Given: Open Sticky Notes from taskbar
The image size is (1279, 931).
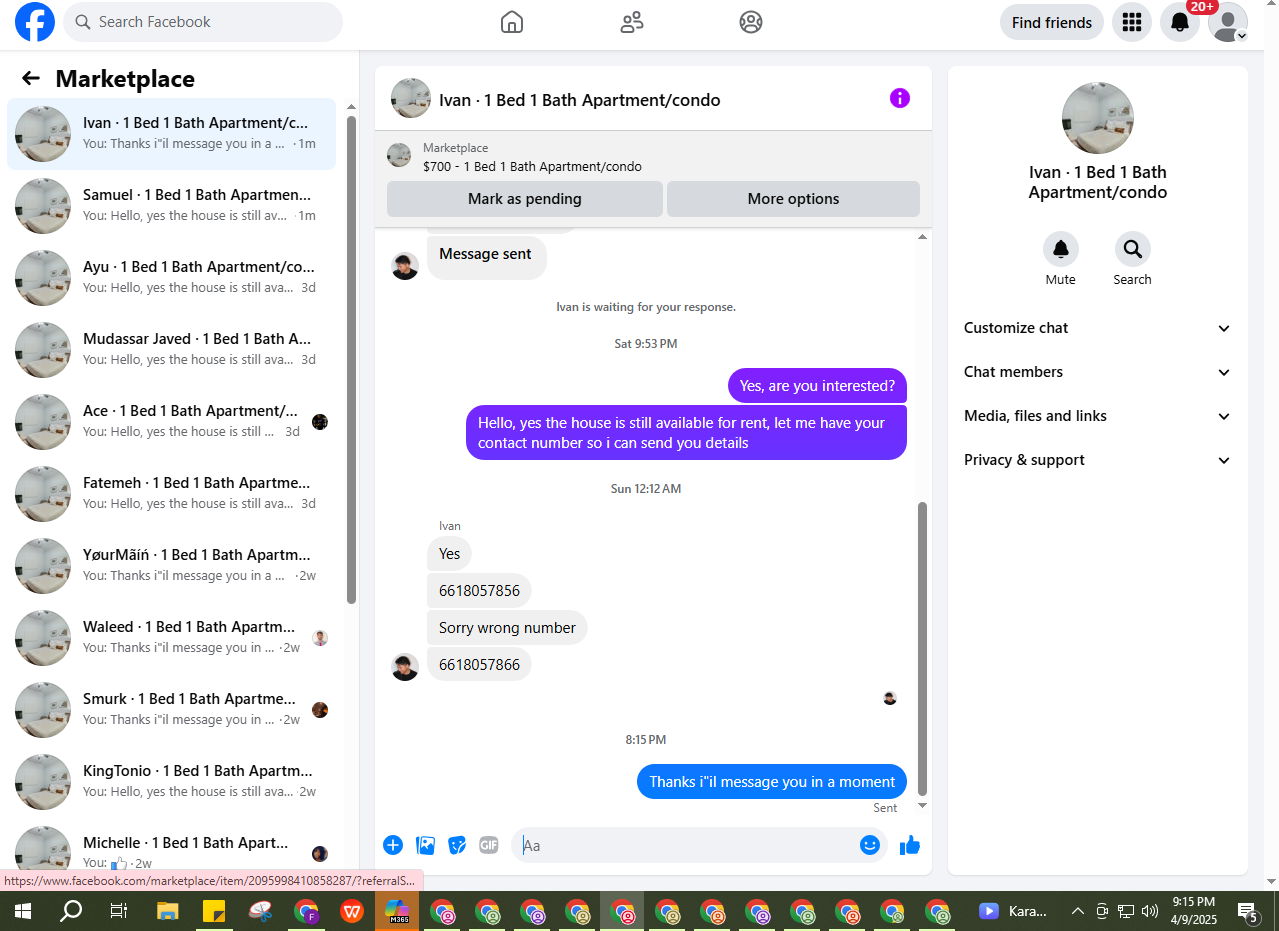Looking at the screenshot, I should tap(213, 911).
